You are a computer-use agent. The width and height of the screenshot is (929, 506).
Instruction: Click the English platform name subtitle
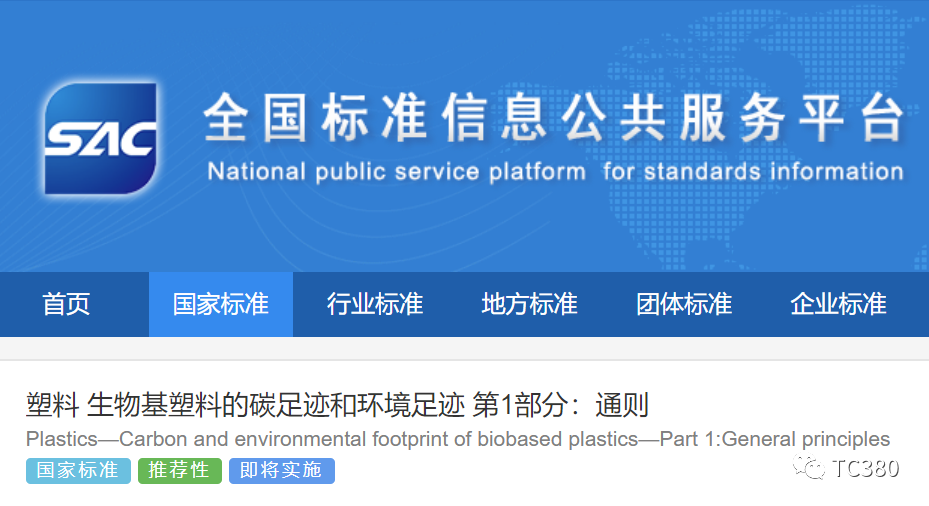[555, 172]
